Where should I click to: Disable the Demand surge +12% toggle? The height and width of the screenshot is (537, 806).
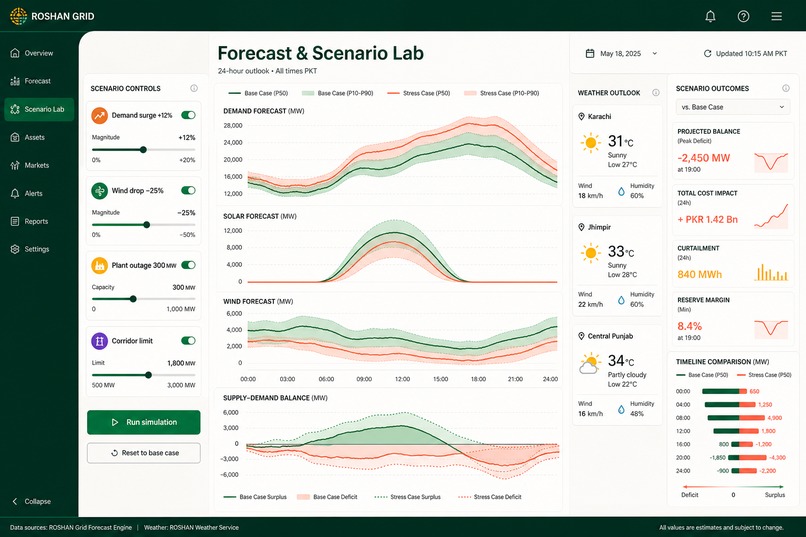click(x=188, y=115)
